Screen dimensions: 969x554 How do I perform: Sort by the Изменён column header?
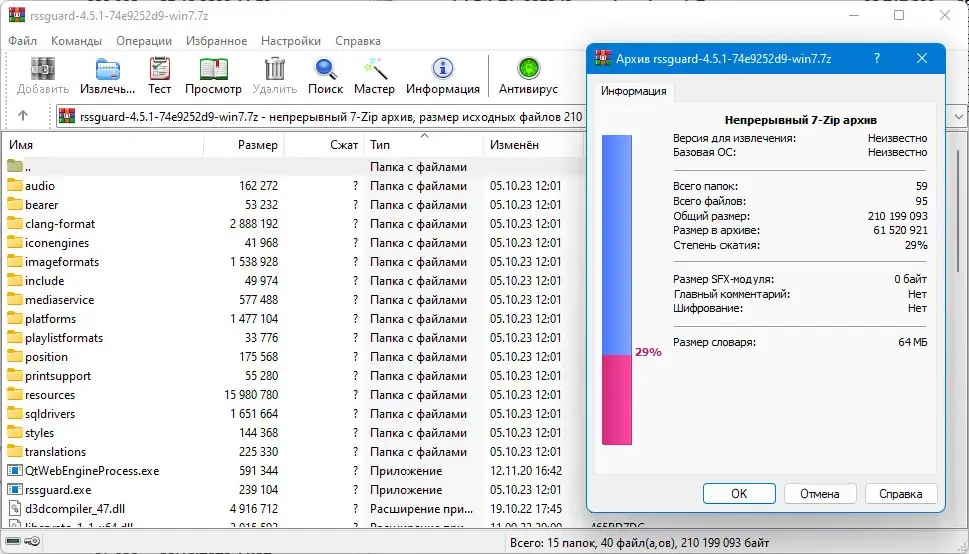point(533,145)
